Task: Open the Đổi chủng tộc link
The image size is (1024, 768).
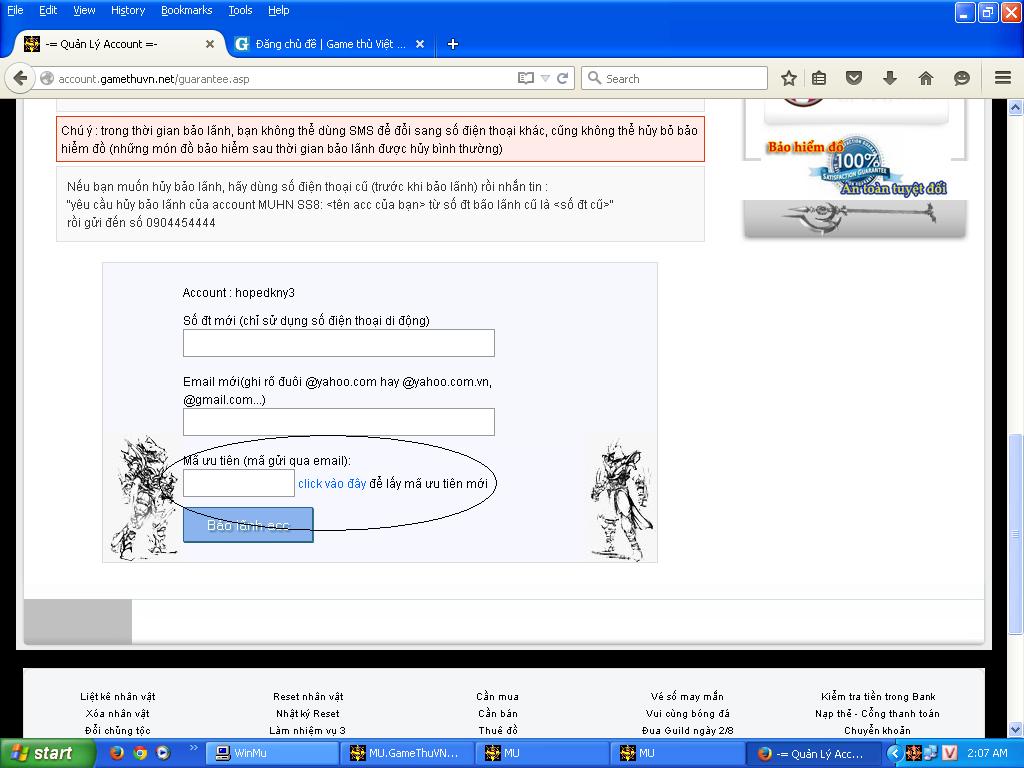Action: (x=118, y=731)
